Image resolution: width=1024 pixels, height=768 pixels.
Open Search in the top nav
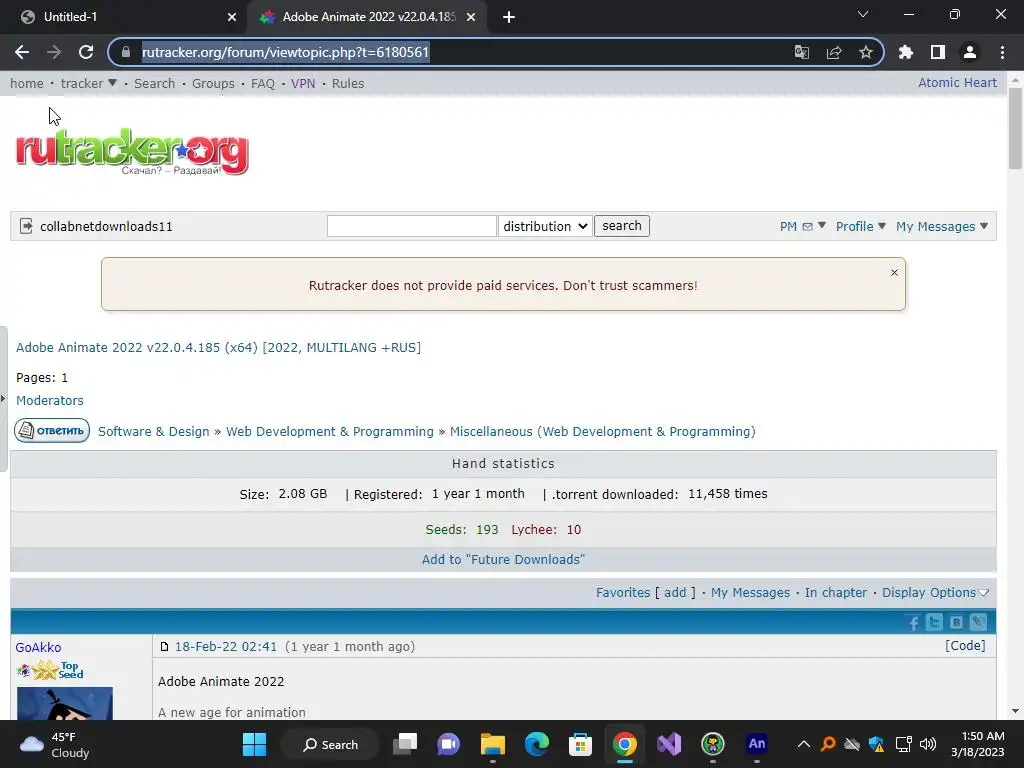coord(154,83)
